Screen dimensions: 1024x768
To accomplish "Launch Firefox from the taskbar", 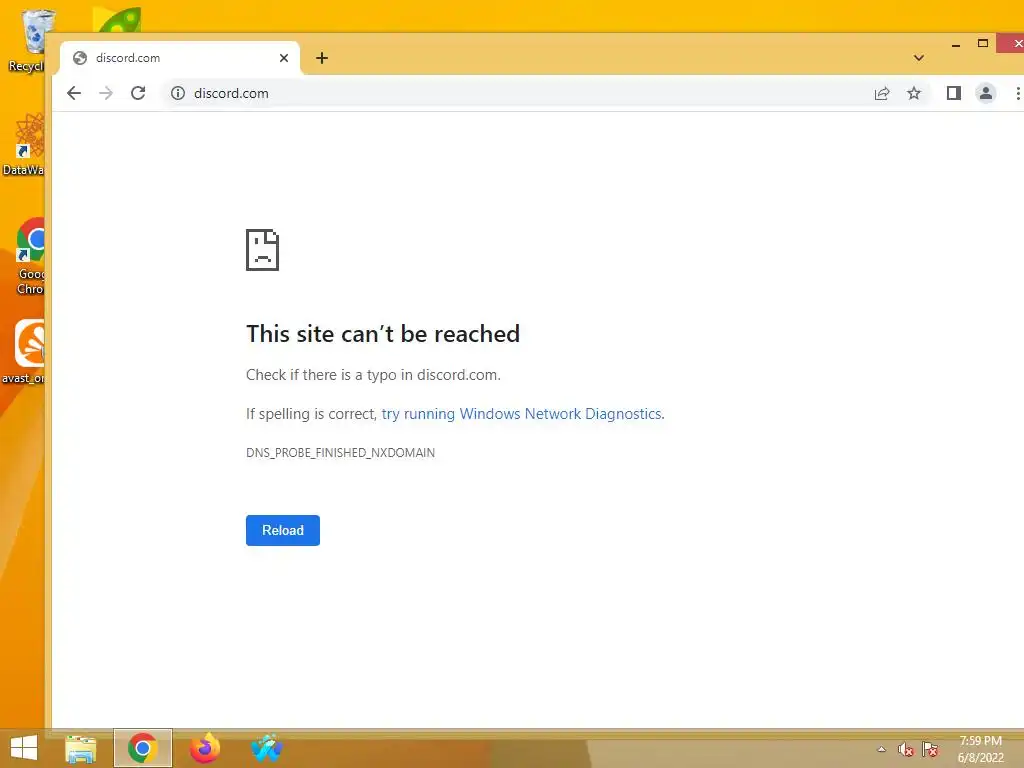I will [x=204, y=748].
